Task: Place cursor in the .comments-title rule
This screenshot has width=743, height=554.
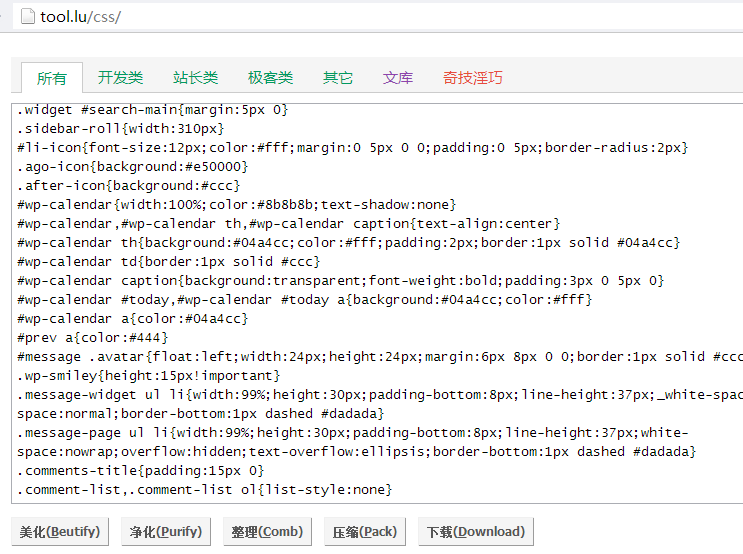Action: [x=140, y=470]
